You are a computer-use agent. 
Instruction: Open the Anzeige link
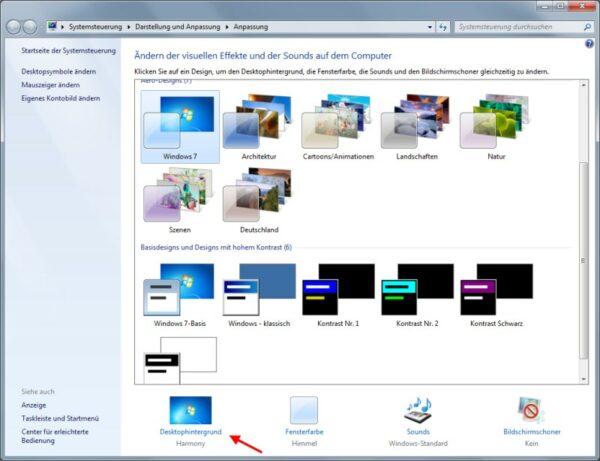[34, 405]
